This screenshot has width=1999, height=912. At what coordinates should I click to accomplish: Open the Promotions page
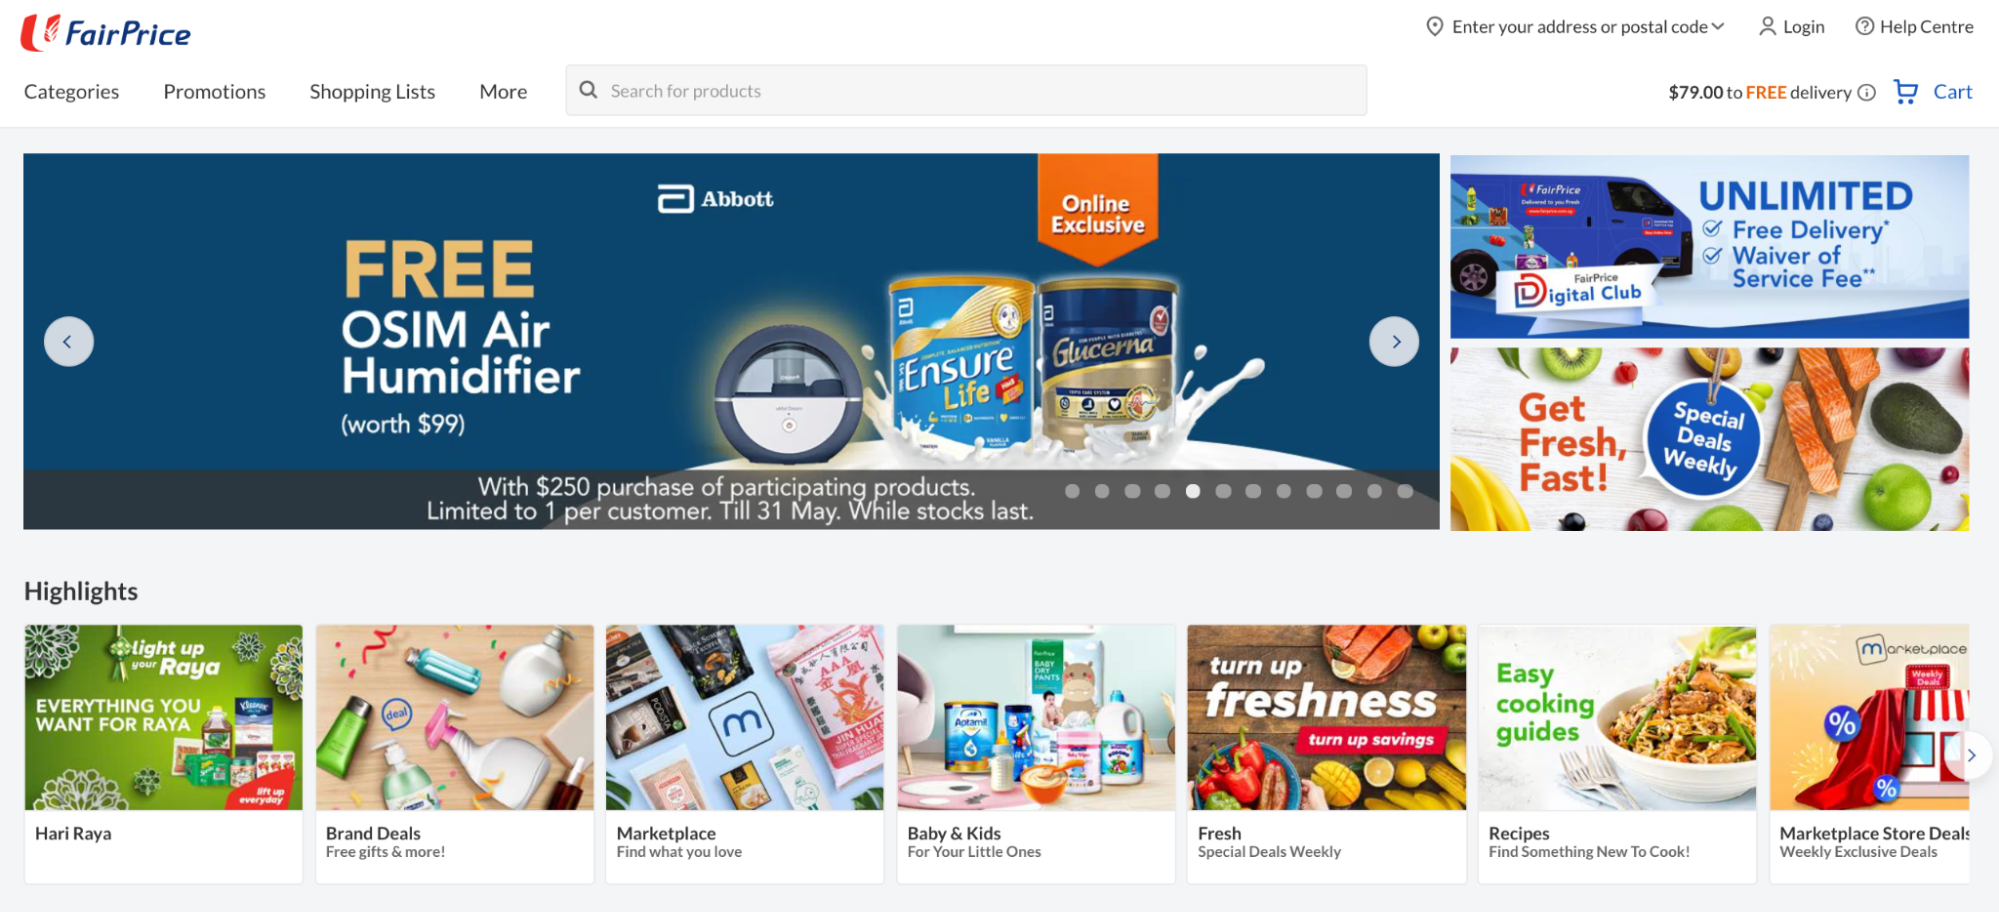215,92
